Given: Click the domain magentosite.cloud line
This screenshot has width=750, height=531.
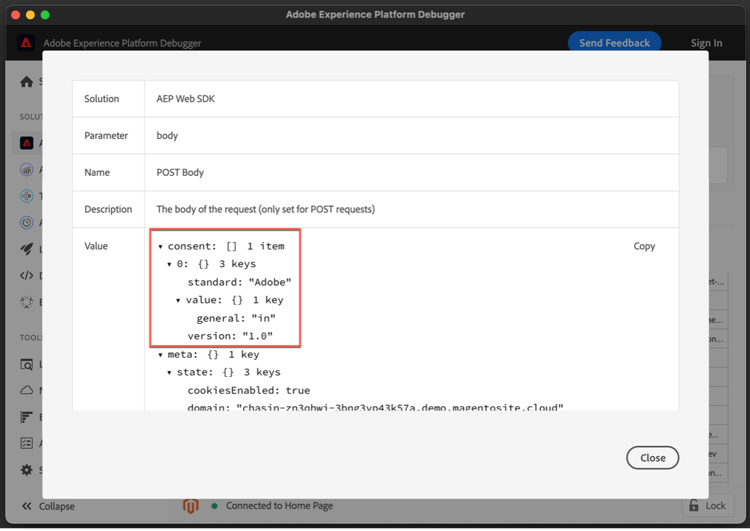Looking at the screenshot, I should 375,407.
